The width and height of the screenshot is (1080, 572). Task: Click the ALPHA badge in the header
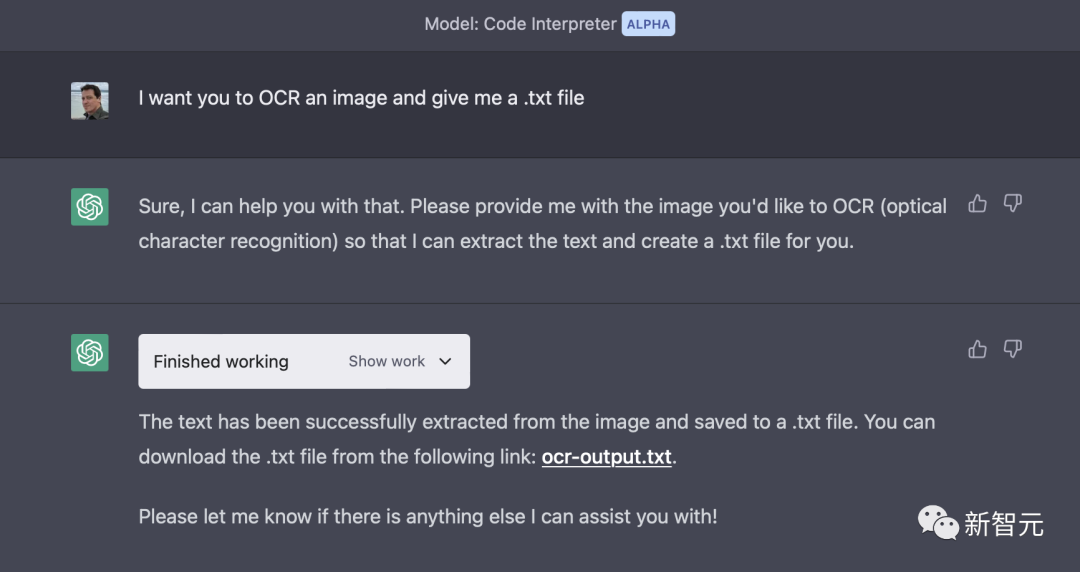(x=648, y=24)
